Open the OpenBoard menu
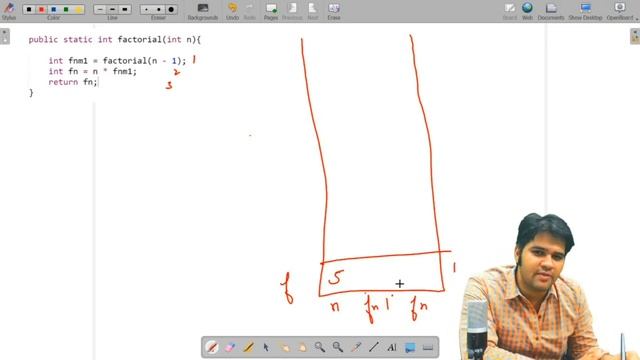 click(620, 11)
